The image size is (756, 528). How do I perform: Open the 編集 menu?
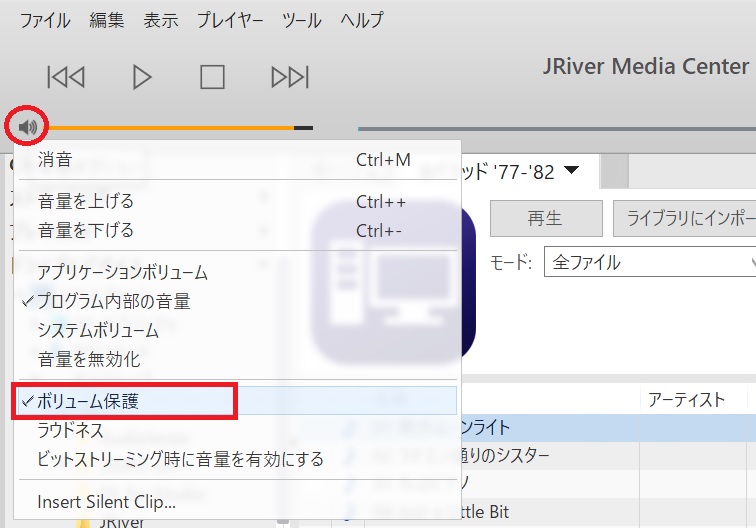coord(107,20)
